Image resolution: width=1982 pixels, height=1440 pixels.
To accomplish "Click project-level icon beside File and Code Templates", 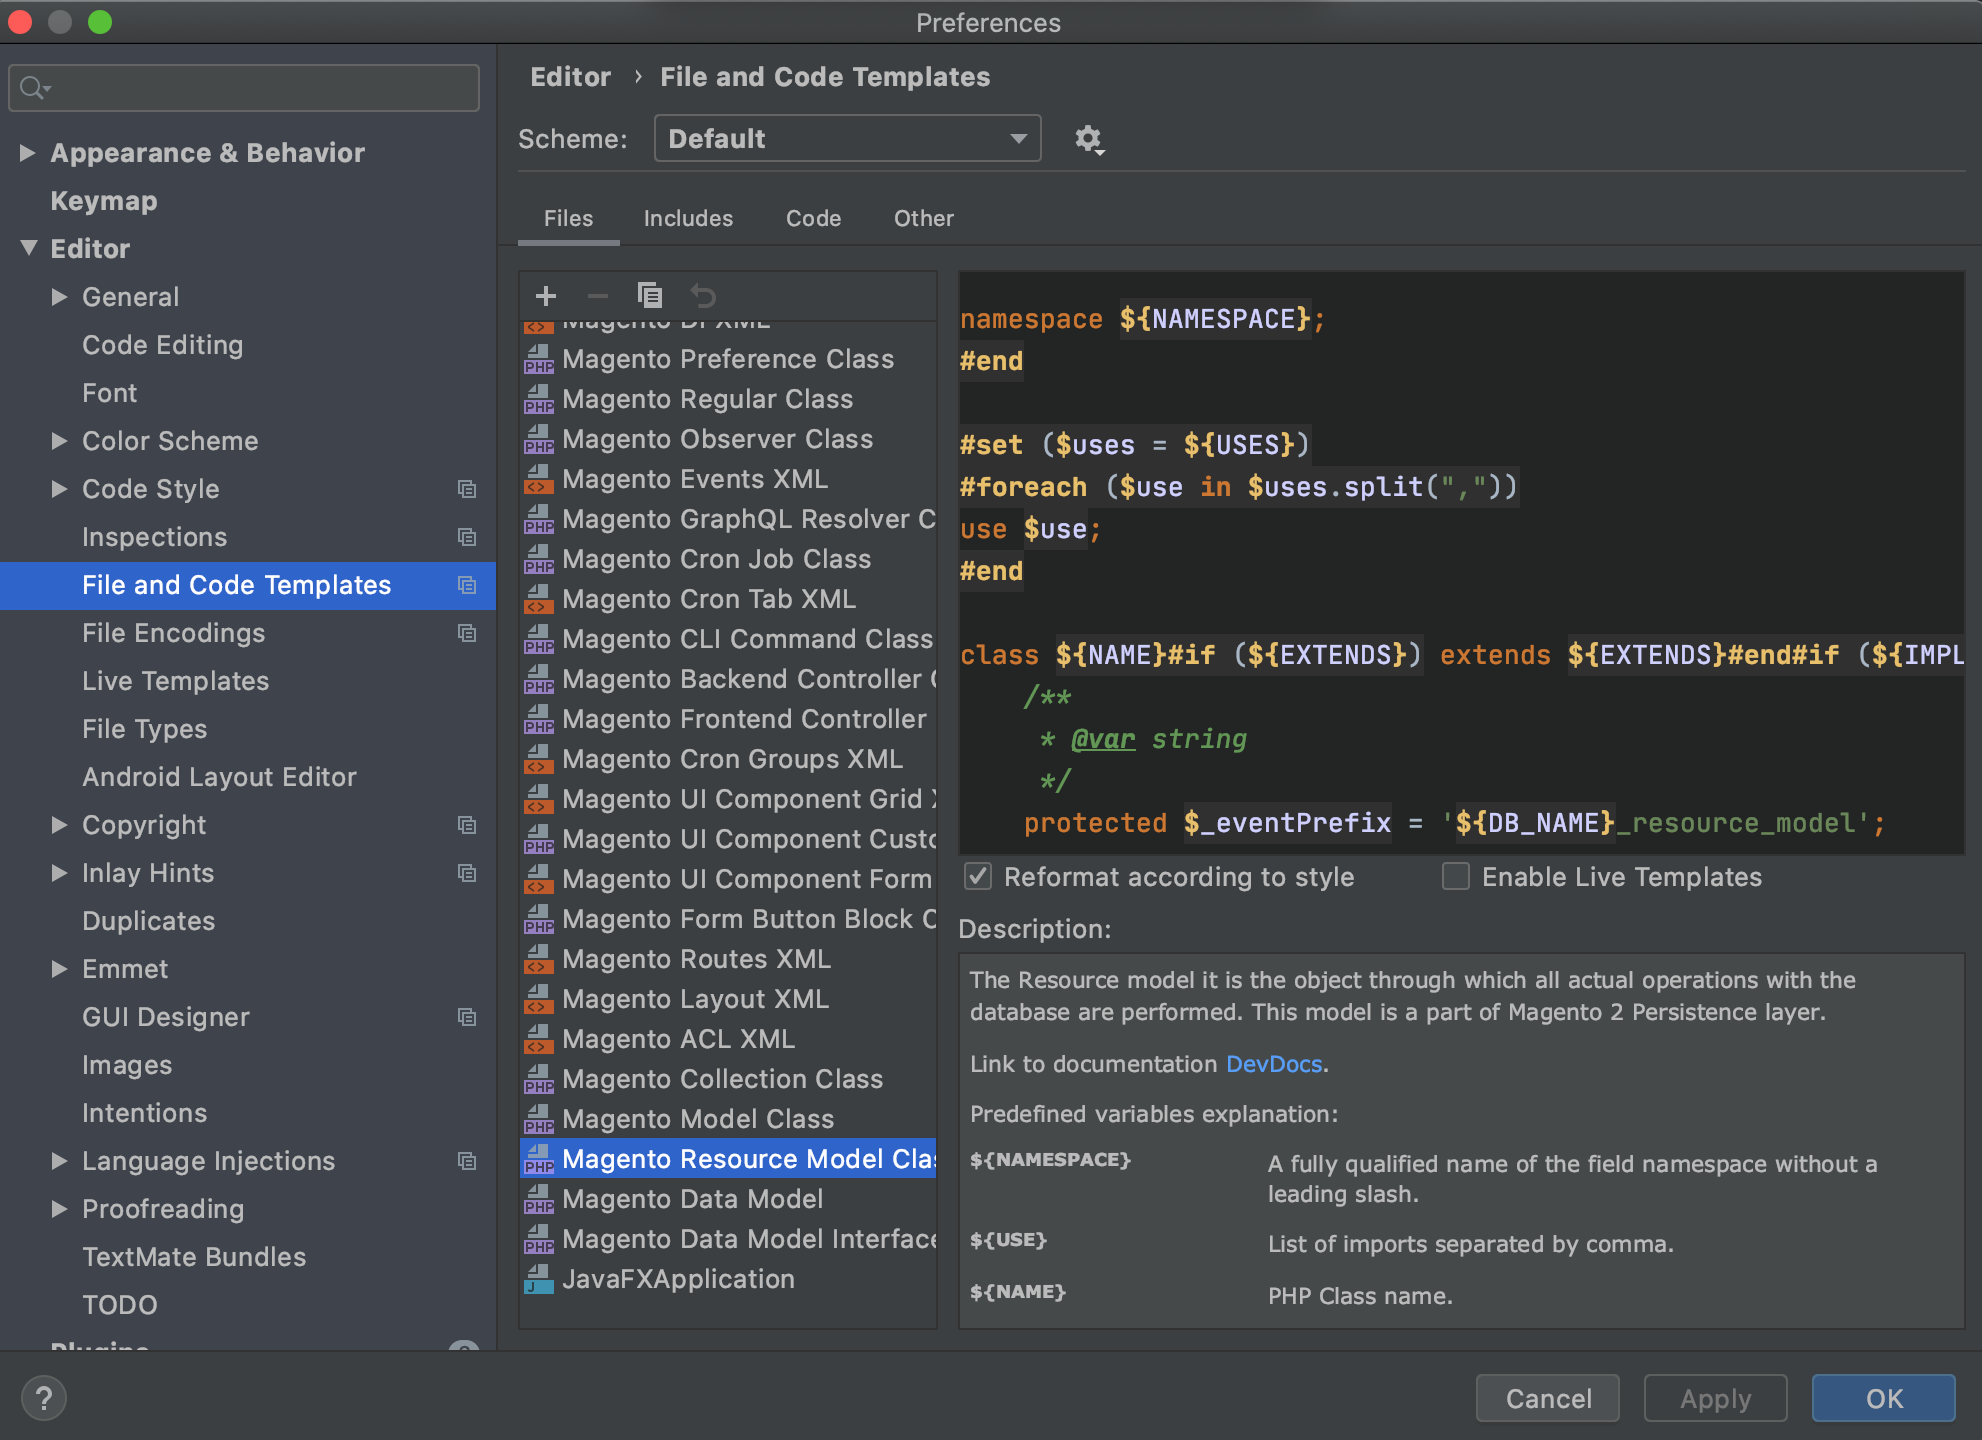I will point(467,585).
